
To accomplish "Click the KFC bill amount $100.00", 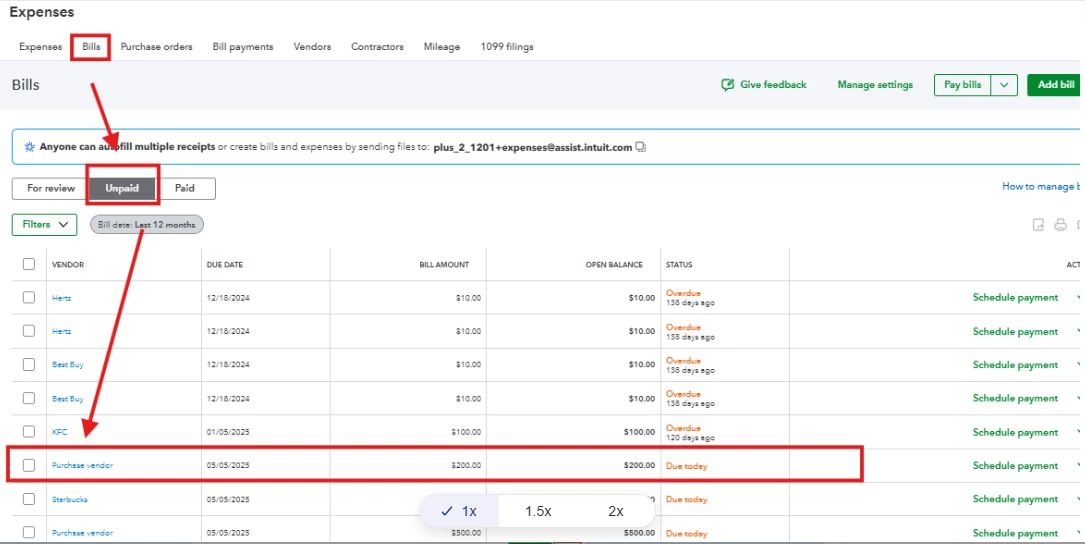I will point(466,432).
